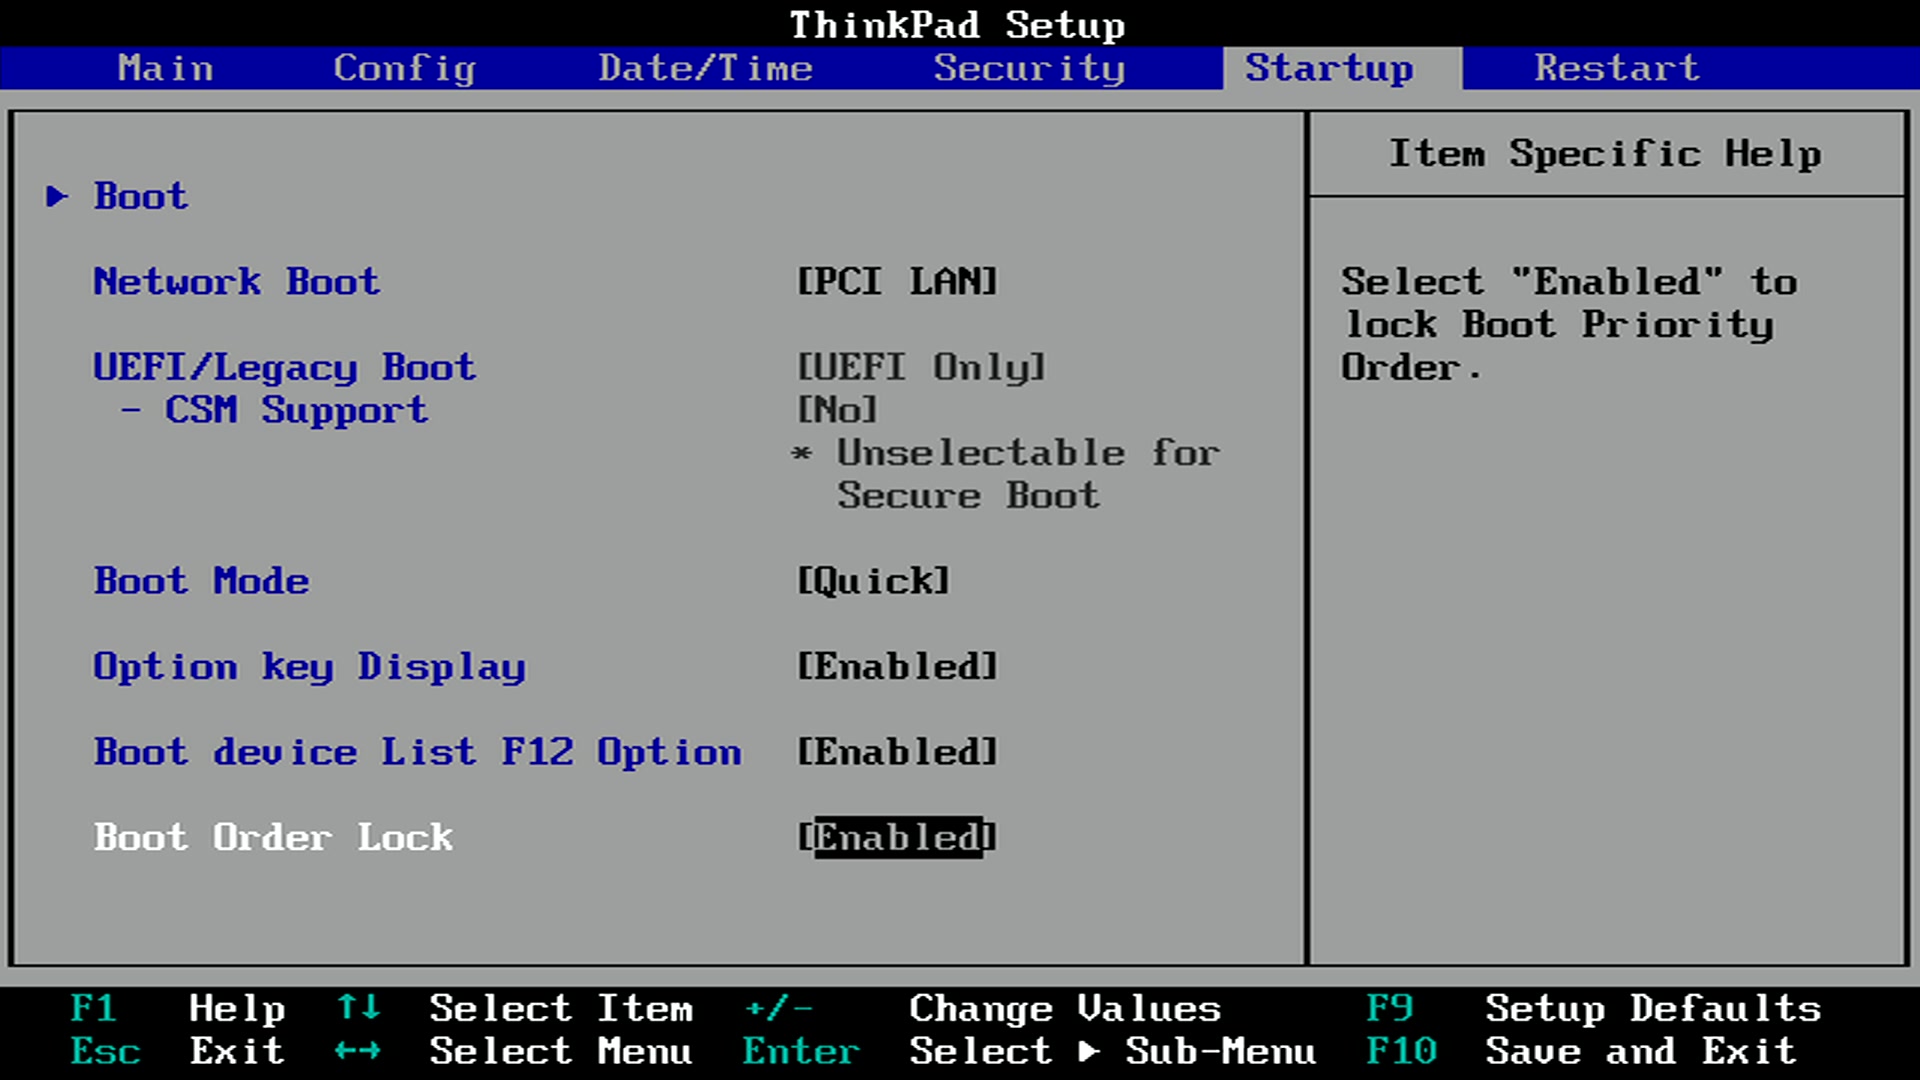Viewport: 1920px width, 1080px height.
Task: Click the Sub-Menu triangle icon in footer
Action: (x=1089, y=1051)
